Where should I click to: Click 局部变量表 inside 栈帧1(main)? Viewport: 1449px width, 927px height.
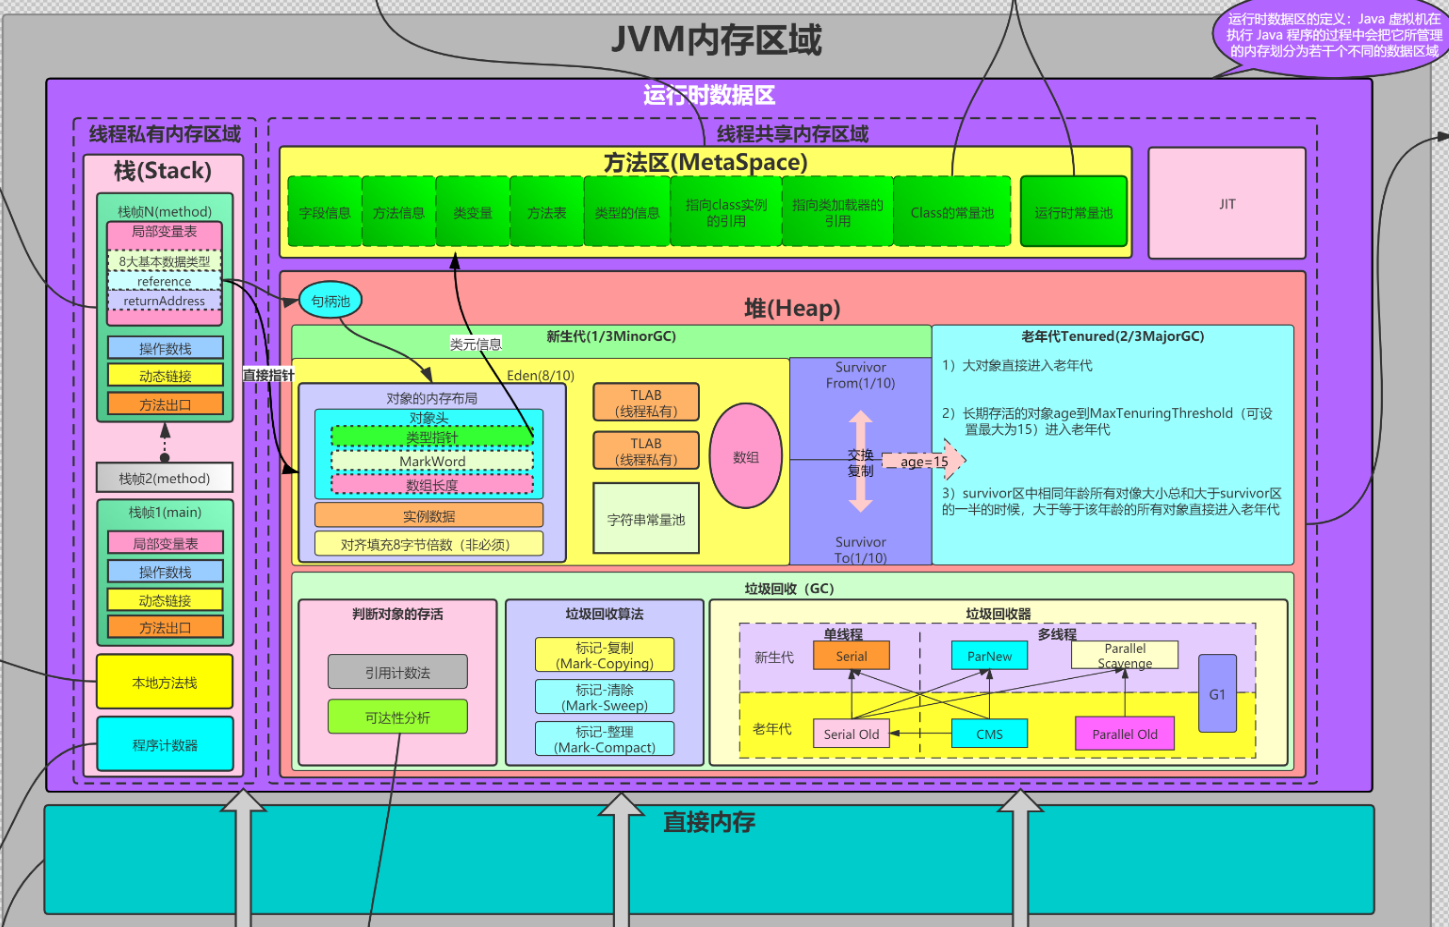165,543
